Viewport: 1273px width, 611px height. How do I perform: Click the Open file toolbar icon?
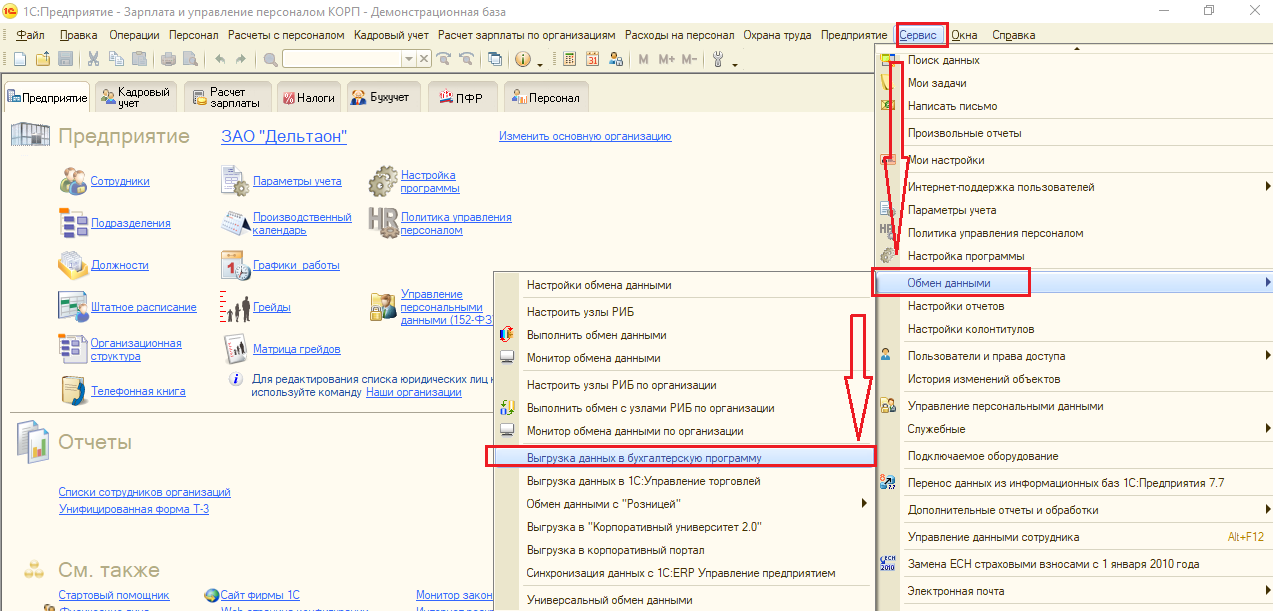point(43,59)
